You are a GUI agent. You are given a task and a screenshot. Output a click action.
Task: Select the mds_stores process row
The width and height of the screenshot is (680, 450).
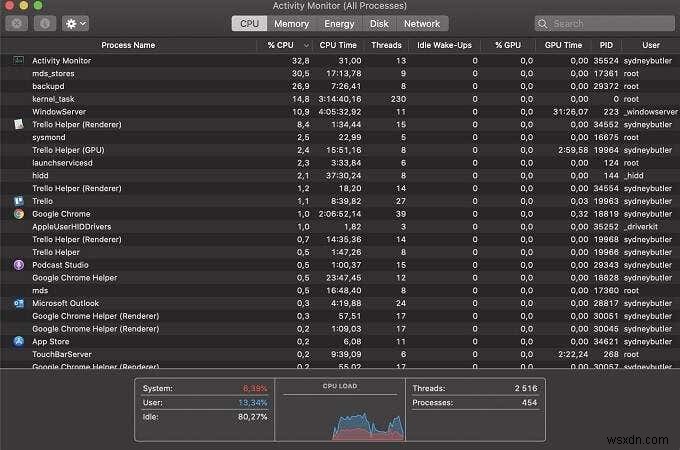point(340,73)
